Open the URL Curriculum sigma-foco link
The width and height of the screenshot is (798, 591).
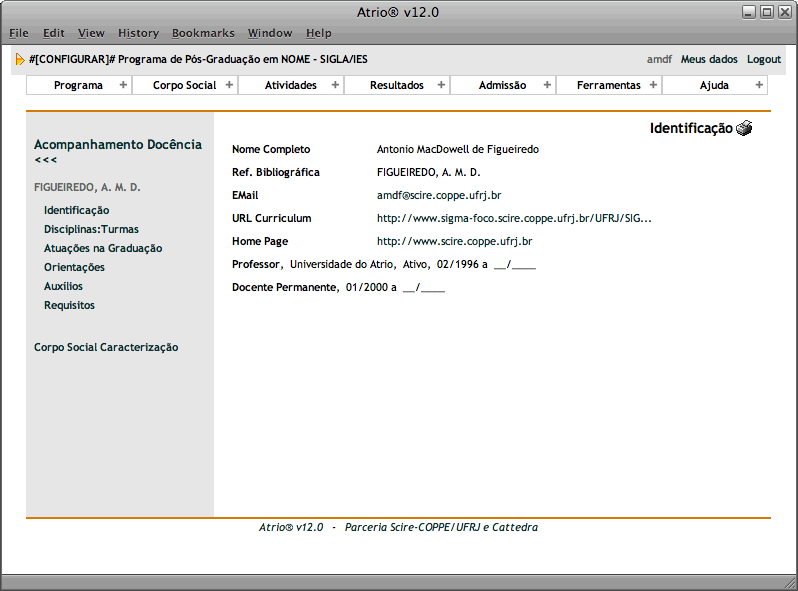pyautogui.click(x=514, y=218)
